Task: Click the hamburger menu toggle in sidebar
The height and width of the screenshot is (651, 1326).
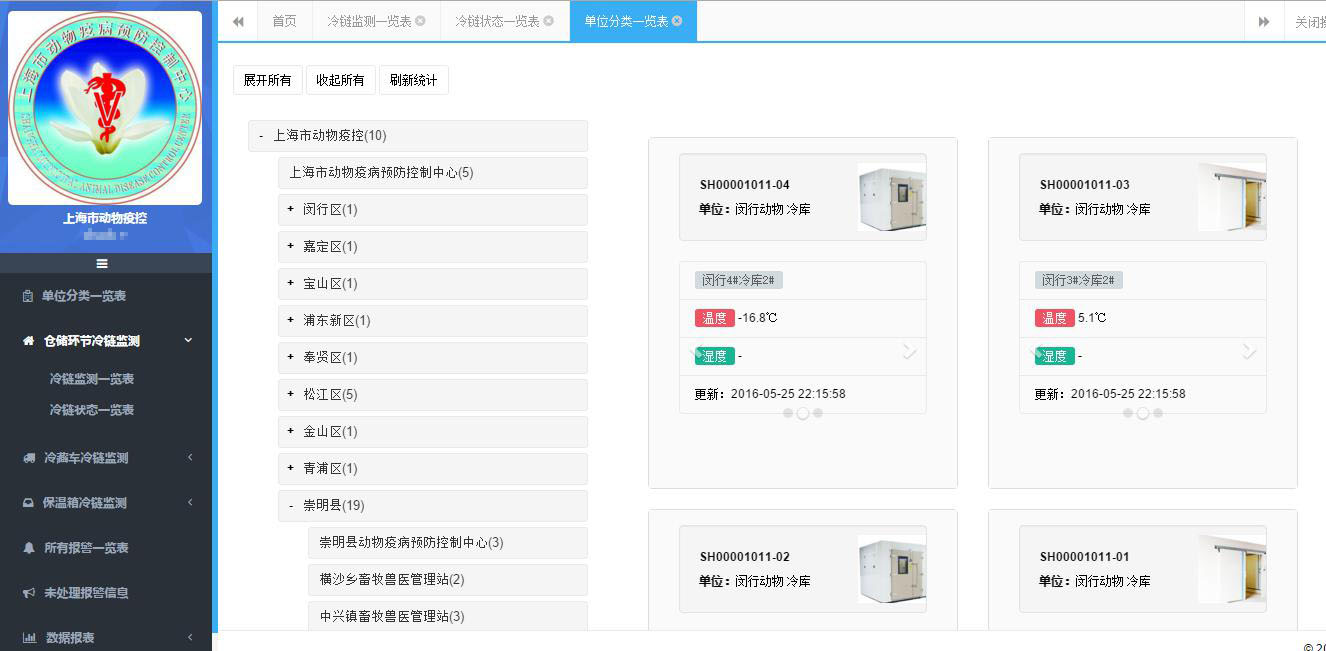Action: pyautogui.click(x=101, y=264)
